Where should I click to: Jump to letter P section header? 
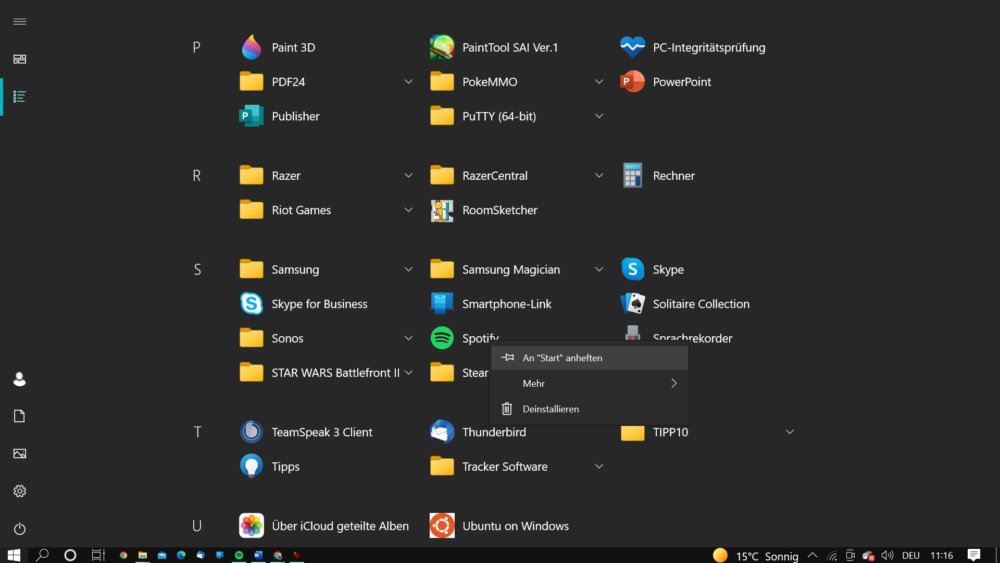point(196,47)
